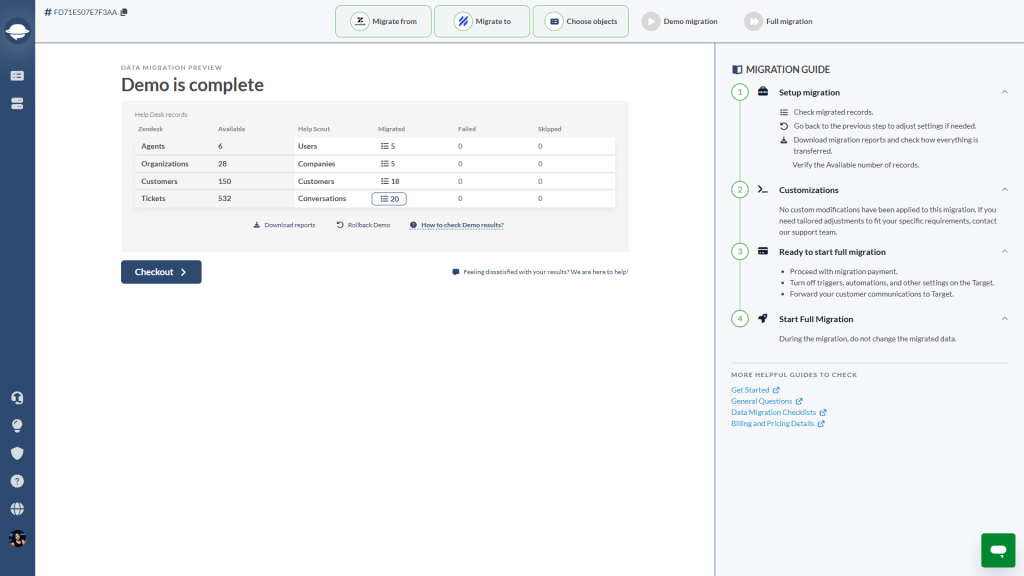Image resolution: width=1024 pixels, height=576 pixels.
Task: View 18 migrated Customers records
Action: click(x=390, y=182)
